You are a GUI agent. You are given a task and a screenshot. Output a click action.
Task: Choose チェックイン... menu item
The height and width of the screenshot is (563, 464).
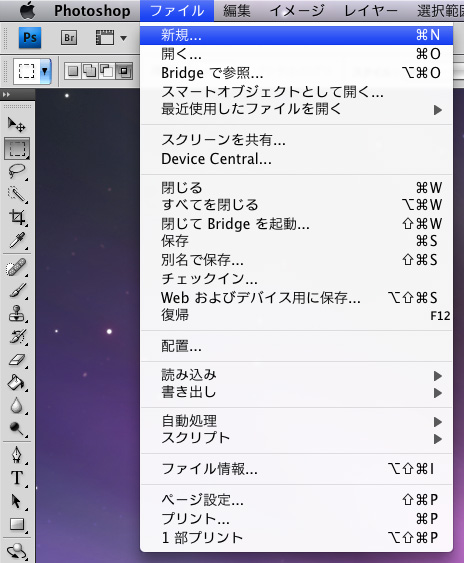(x=296, y=279)
